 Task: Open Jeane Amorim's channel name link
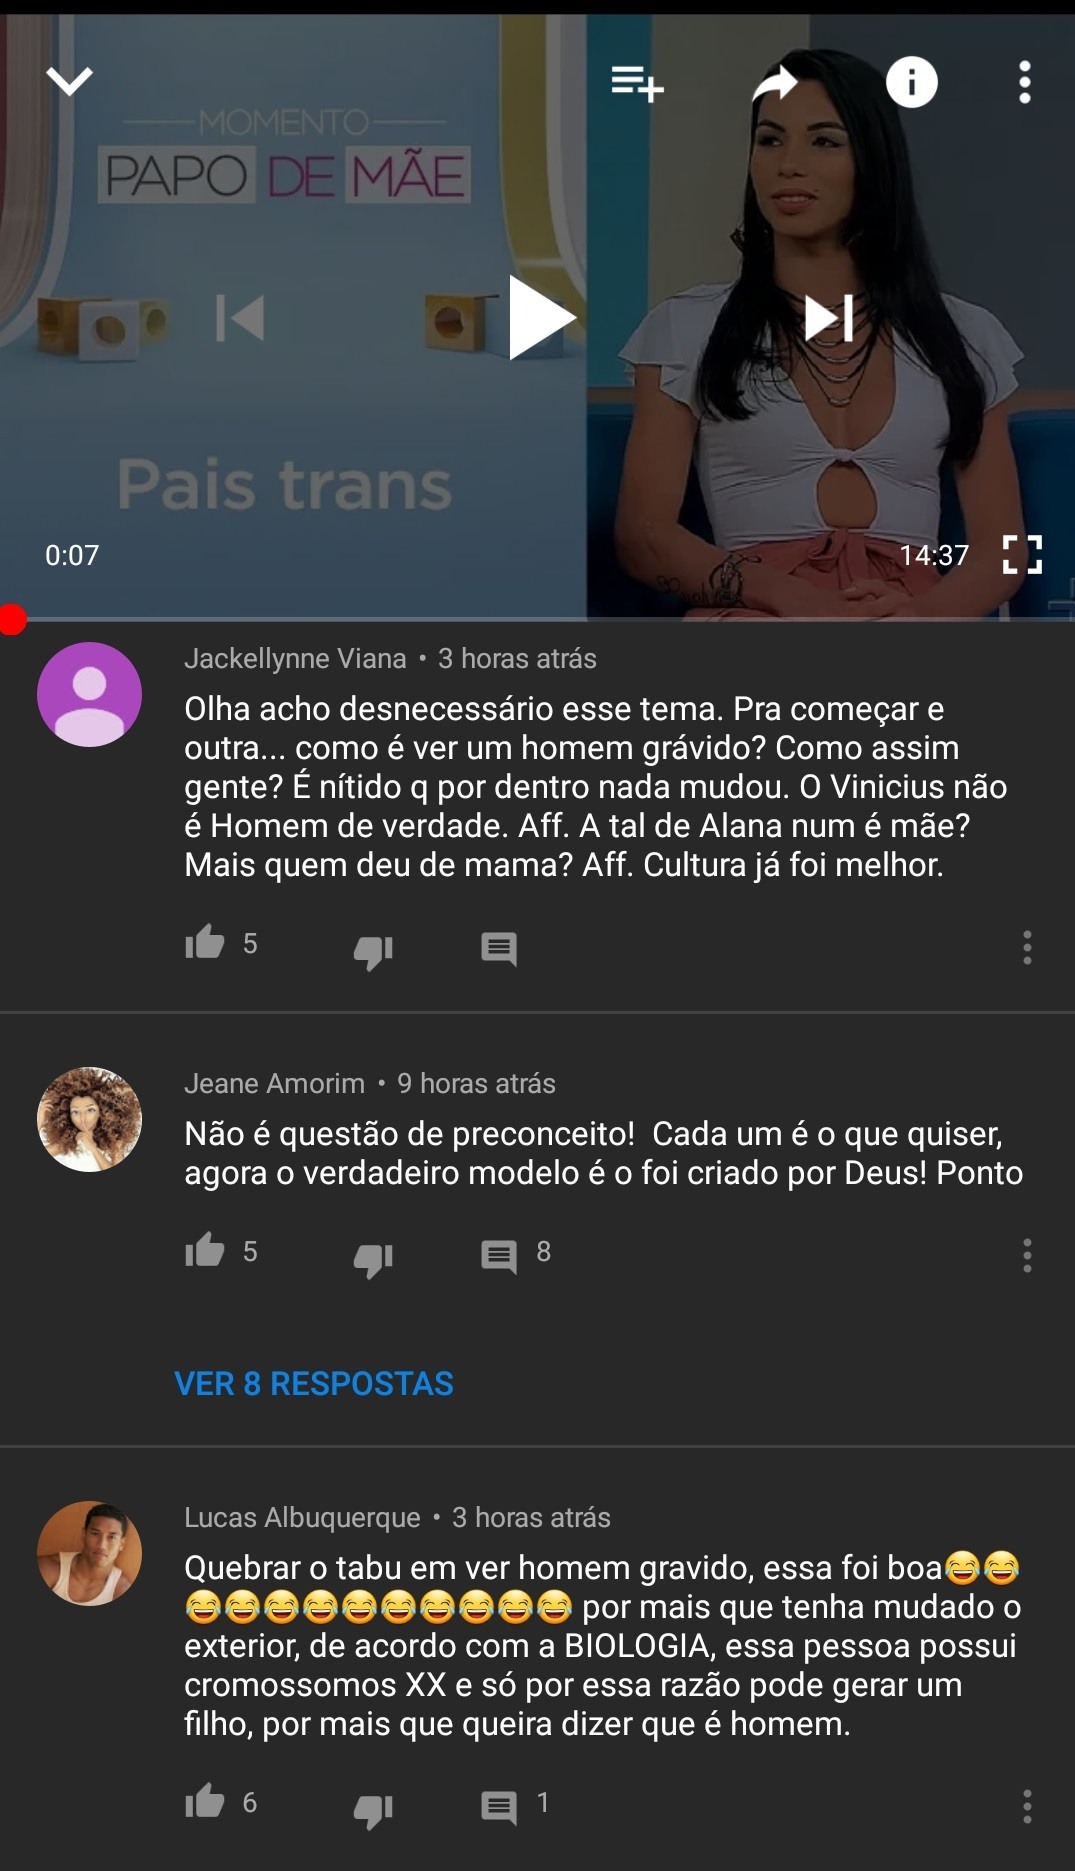click(x=275, y=1083)
